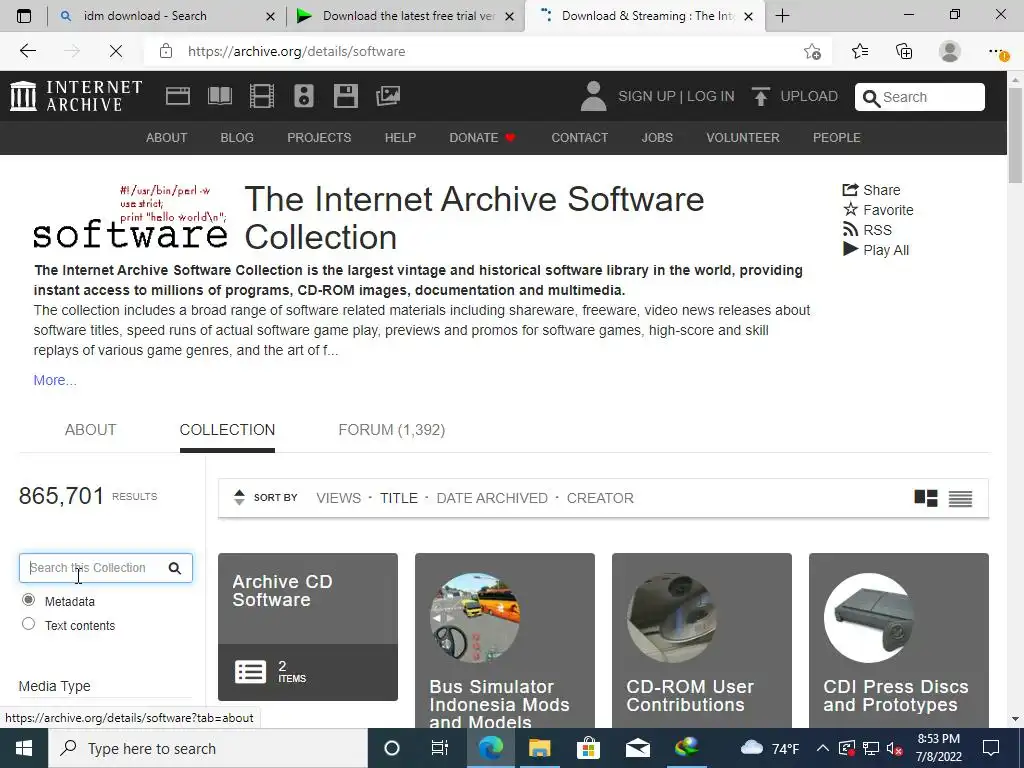Open browser Collections icon
Screen dimensions: 1024x768
[904, 51]
